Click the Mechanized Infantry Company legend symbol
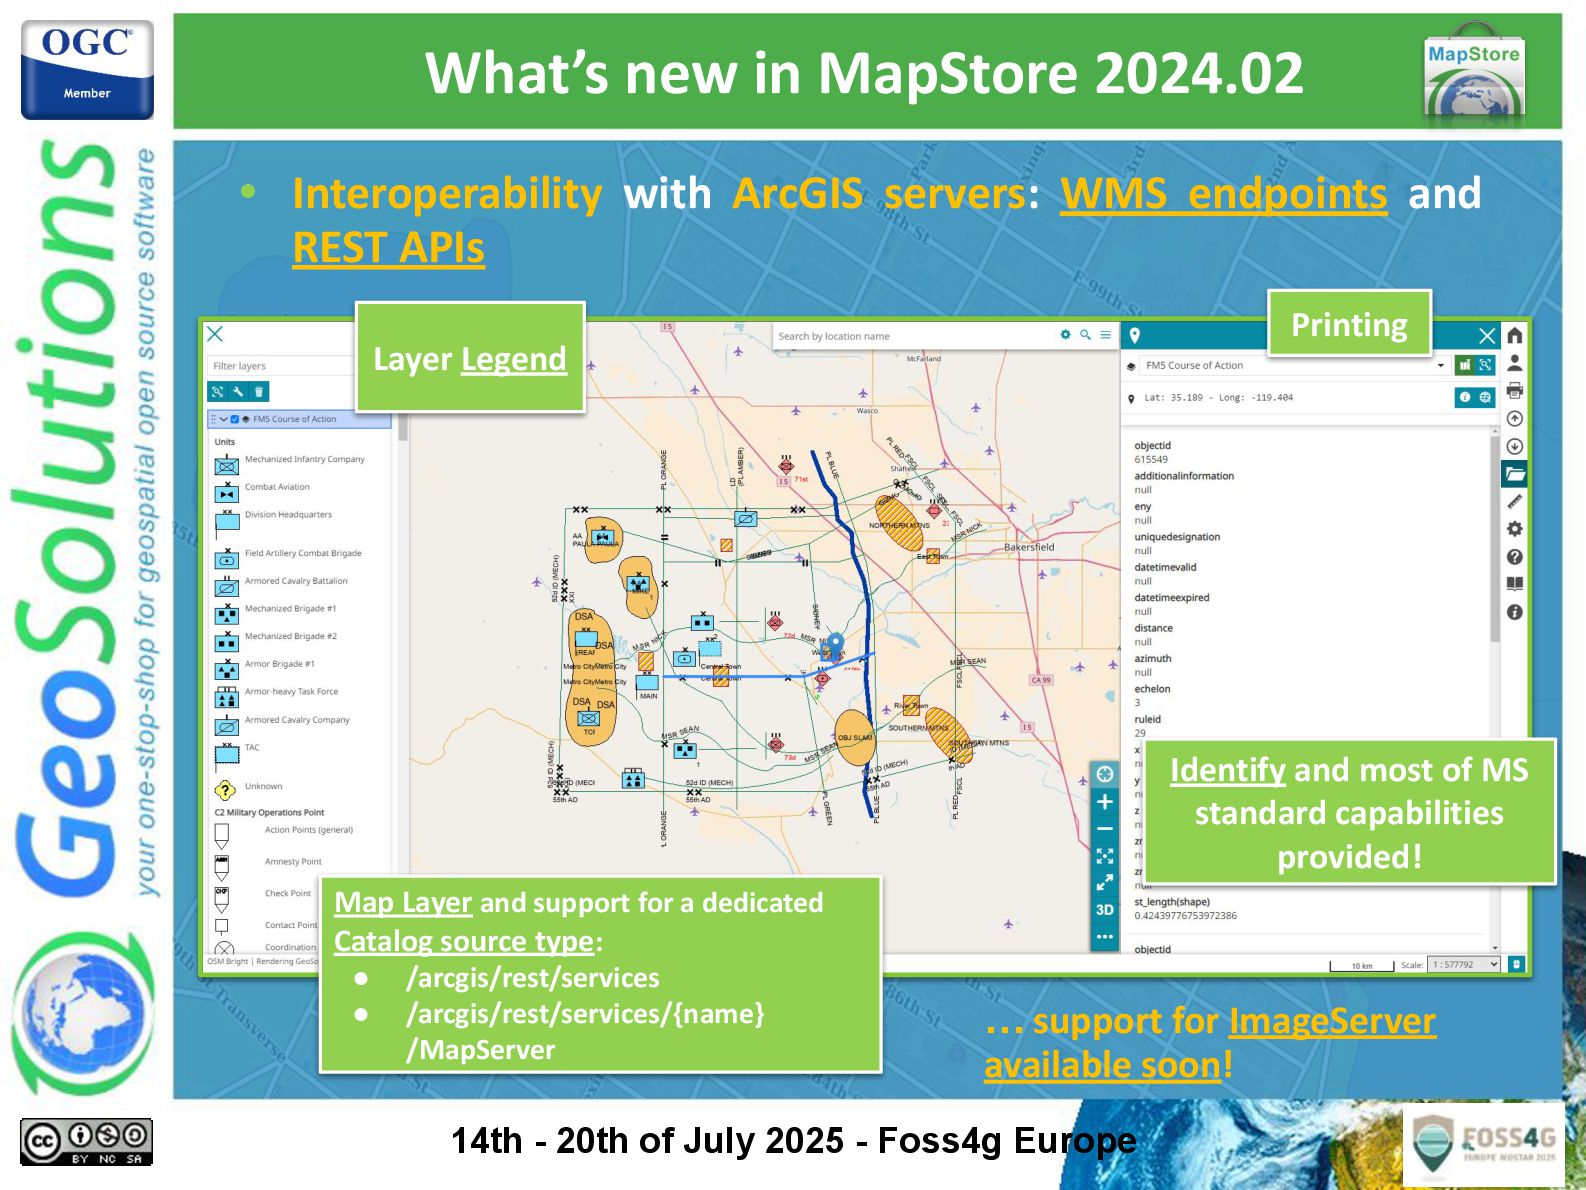This screenshot has height=1190, width=1586. coord(227,465)
